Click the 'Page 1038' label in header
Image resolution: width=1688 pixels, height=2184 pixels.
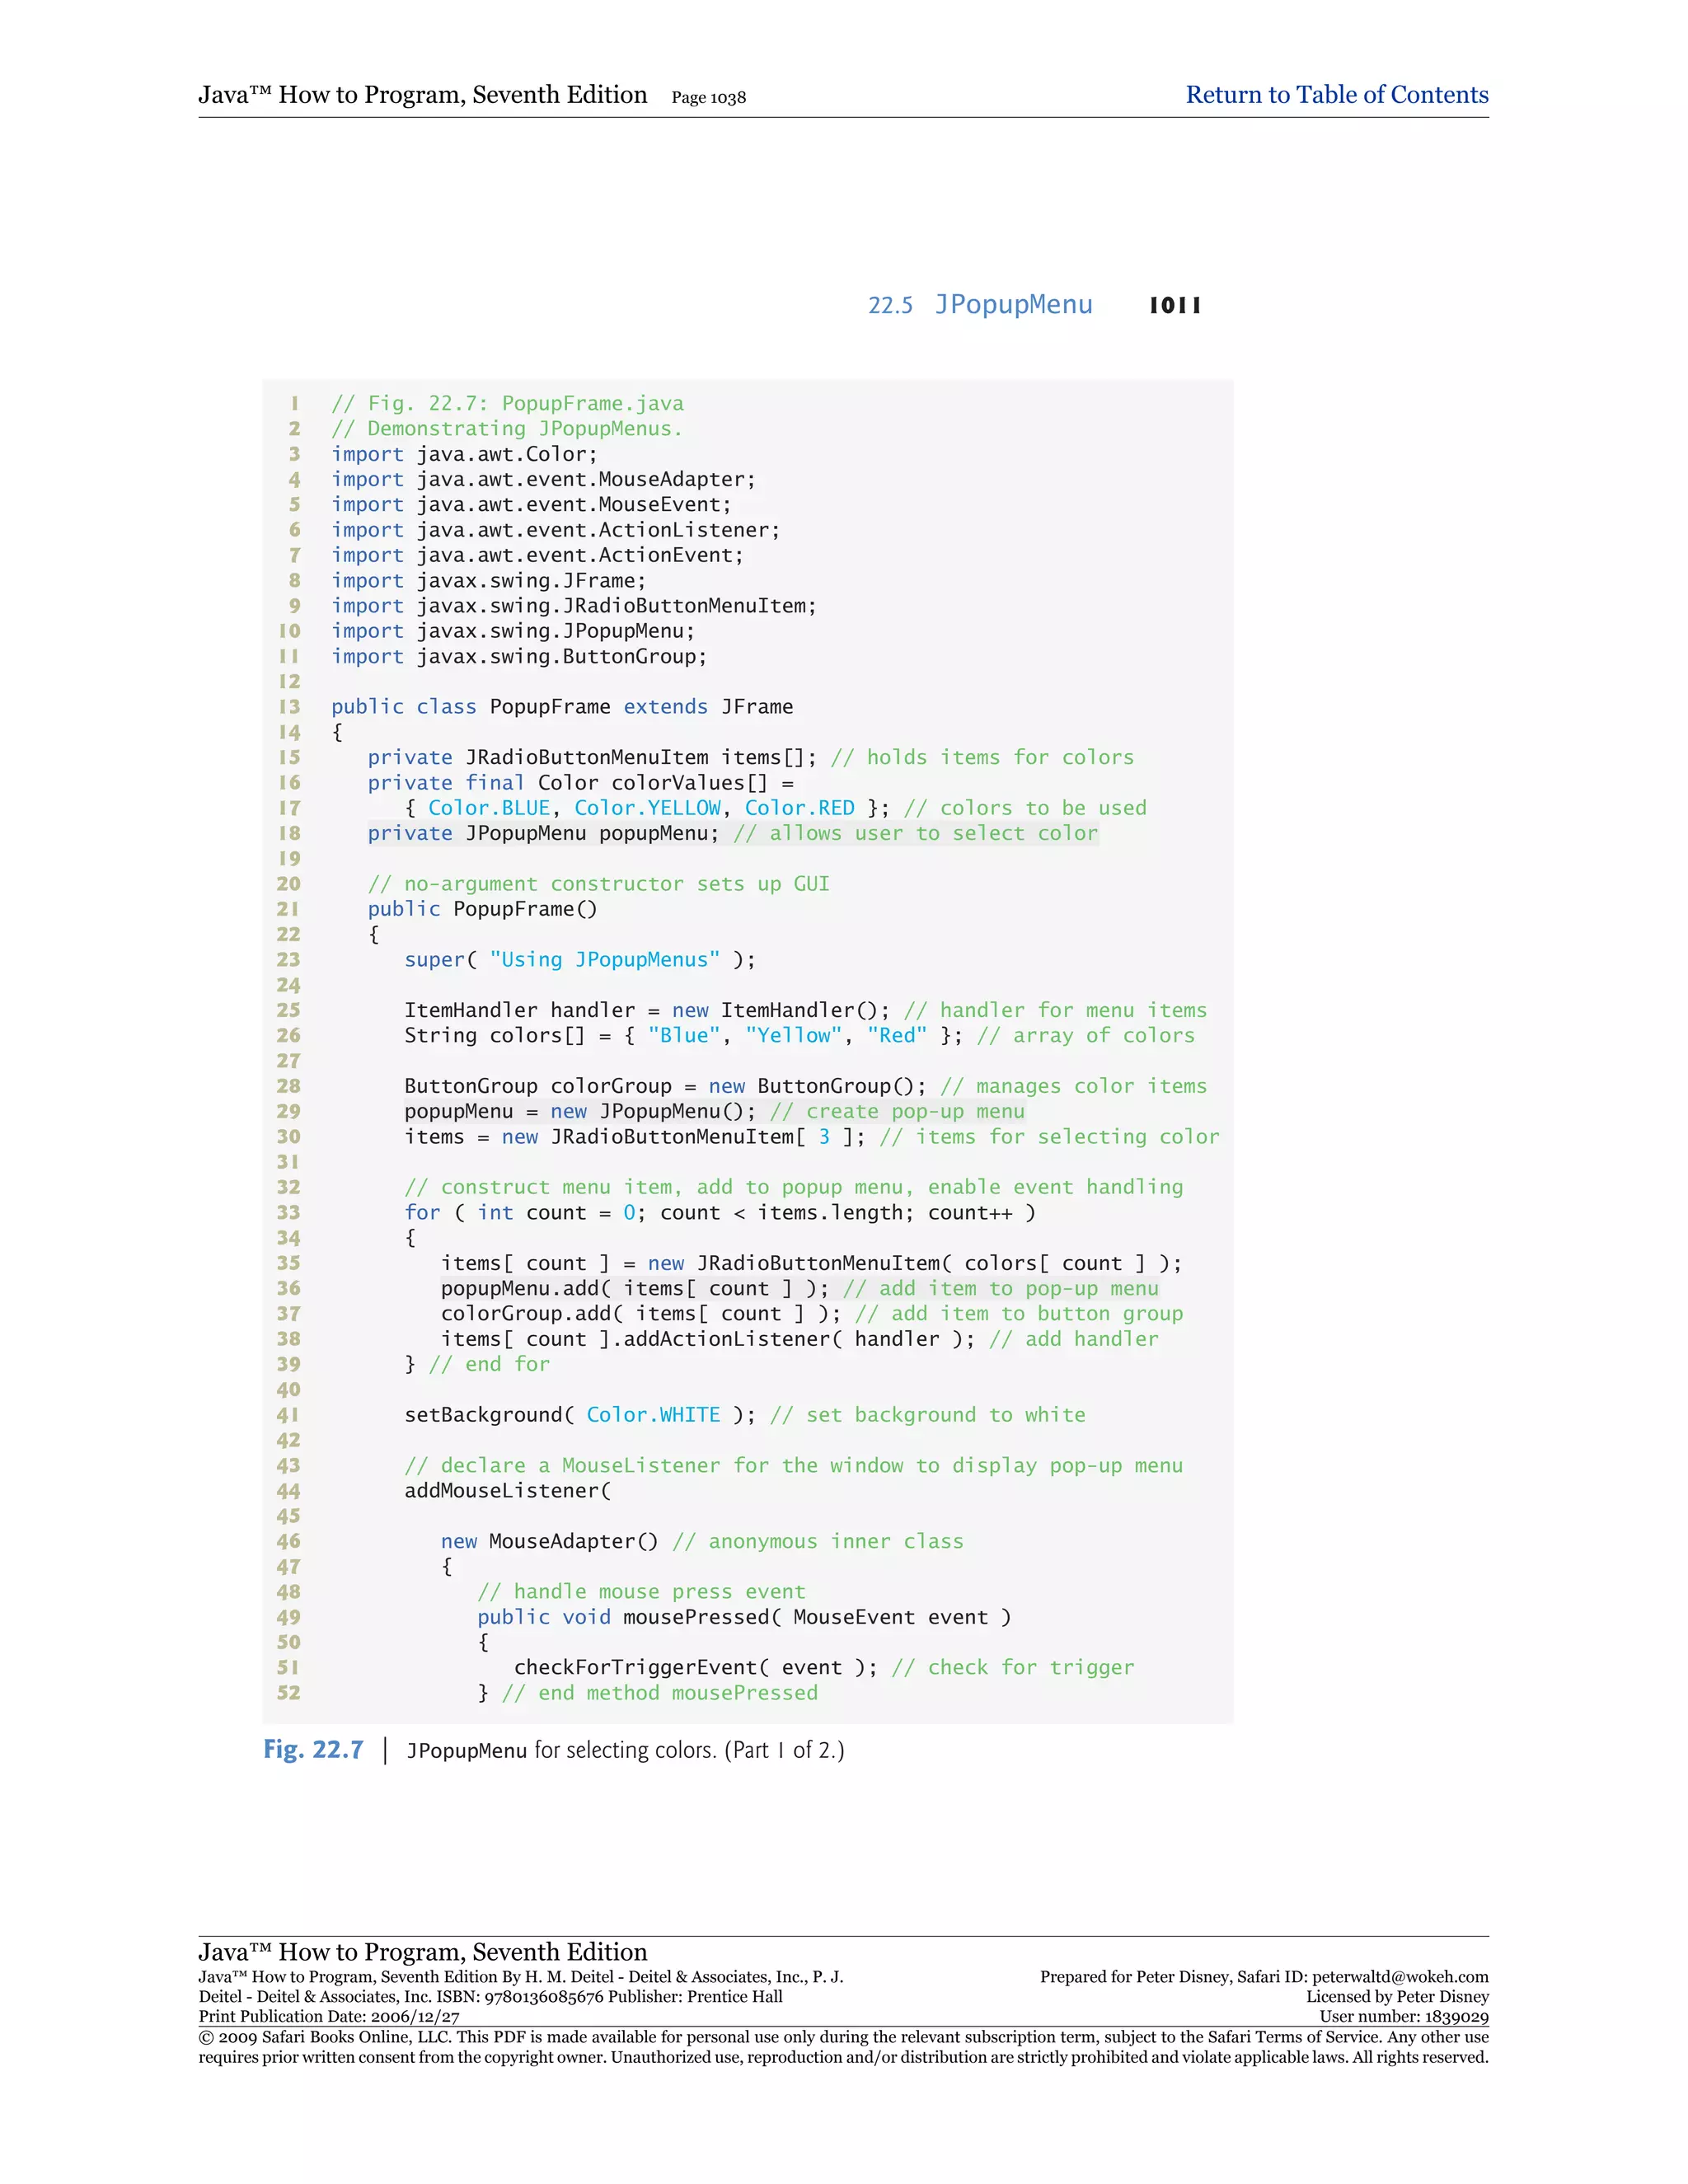click(x=708, y=98)
